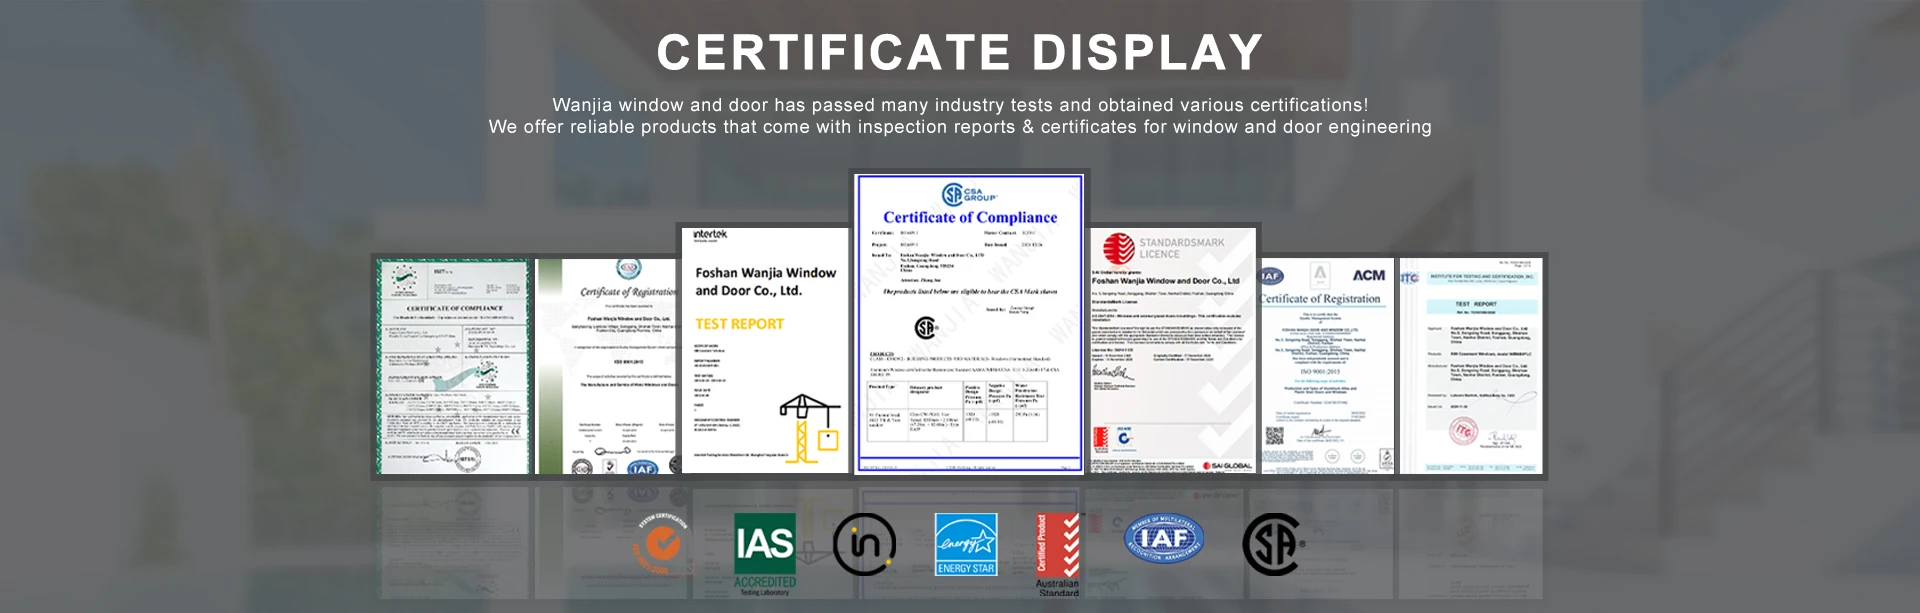
Task: Click the QR code on ACM certificate
Action: click(x=1274, y=436)
